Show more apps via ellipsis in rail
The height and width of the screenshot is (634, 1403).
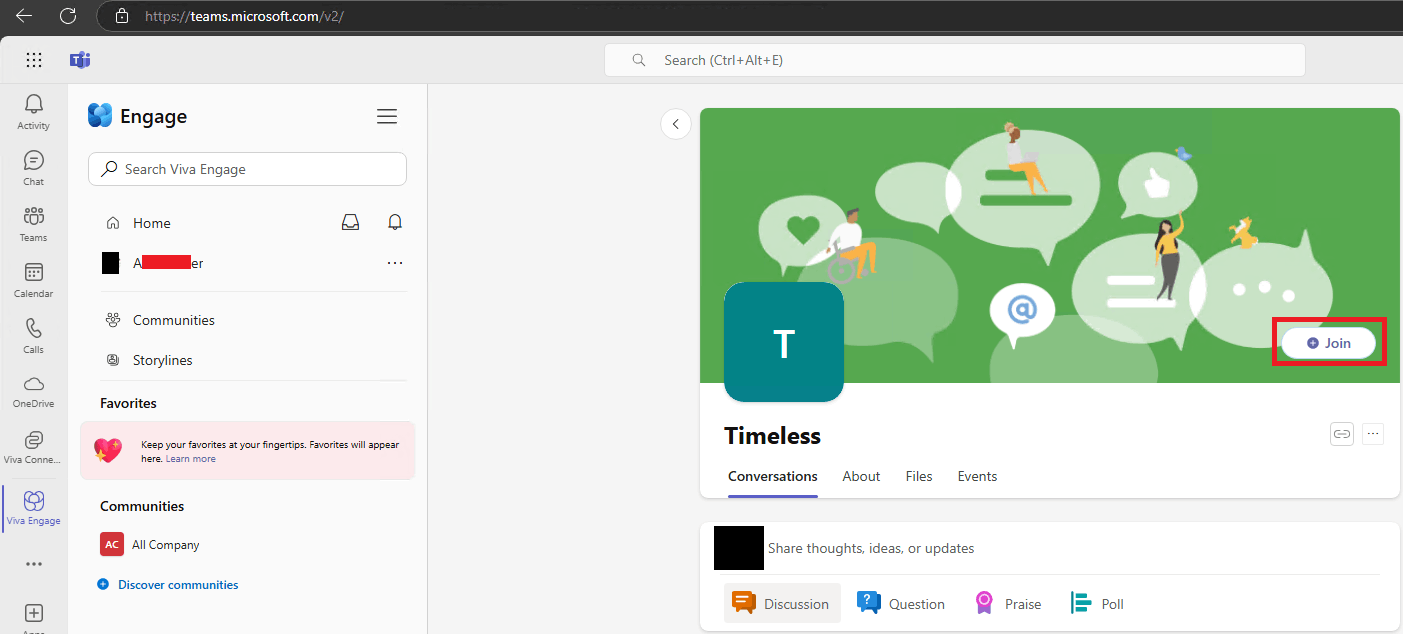click(34, 564)
